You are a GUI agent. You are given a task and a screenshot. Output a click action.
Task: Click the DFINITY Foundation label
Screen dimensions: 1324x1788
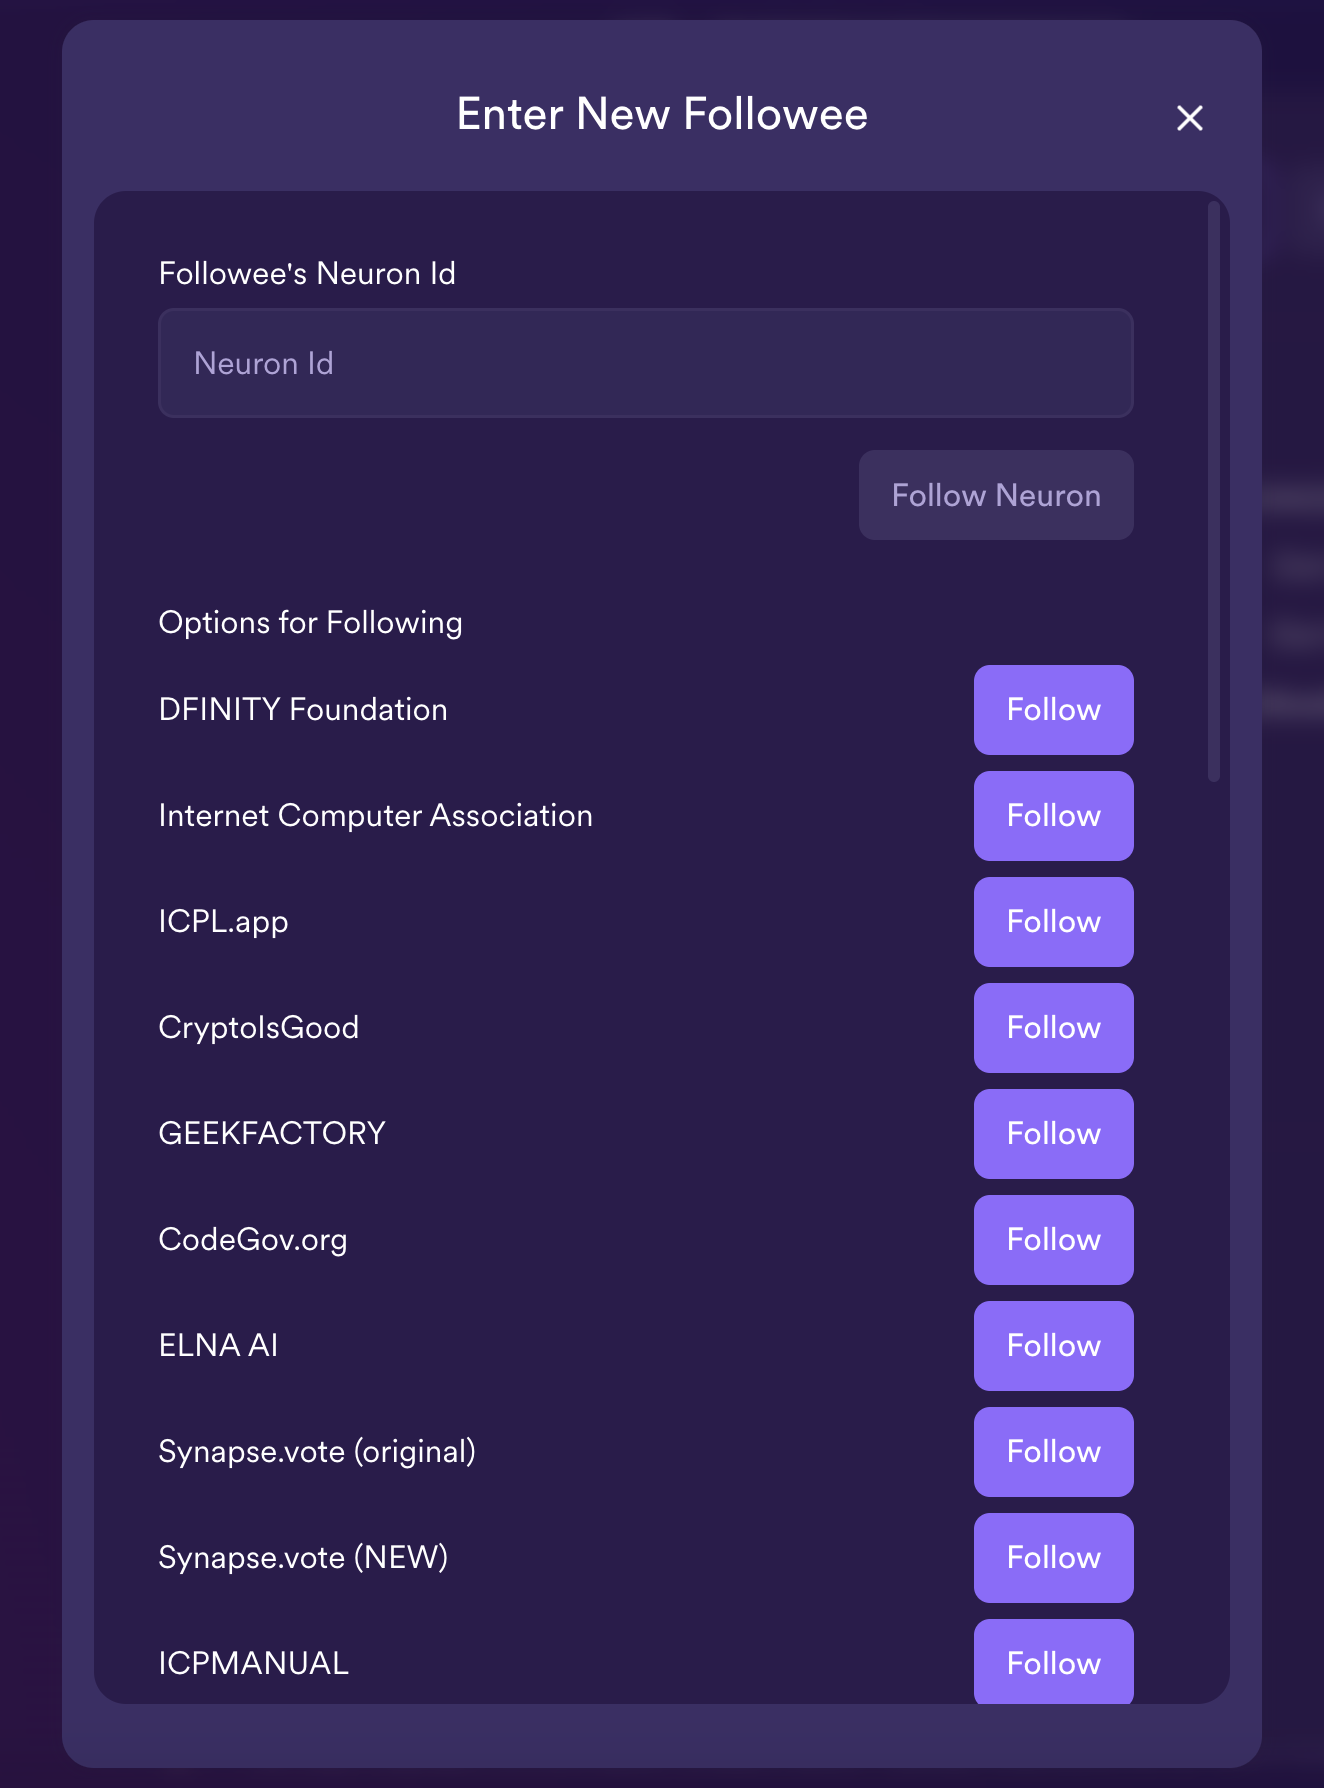(303, 710)
